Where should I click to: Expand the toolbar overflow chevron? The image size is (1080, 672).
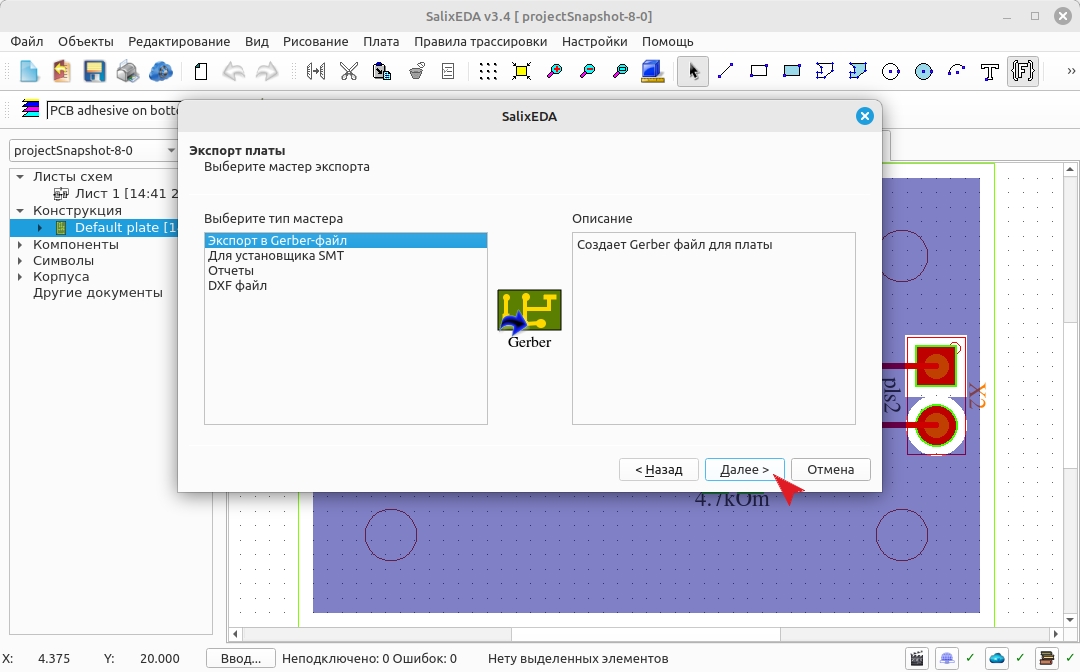tap(1070, 71)
